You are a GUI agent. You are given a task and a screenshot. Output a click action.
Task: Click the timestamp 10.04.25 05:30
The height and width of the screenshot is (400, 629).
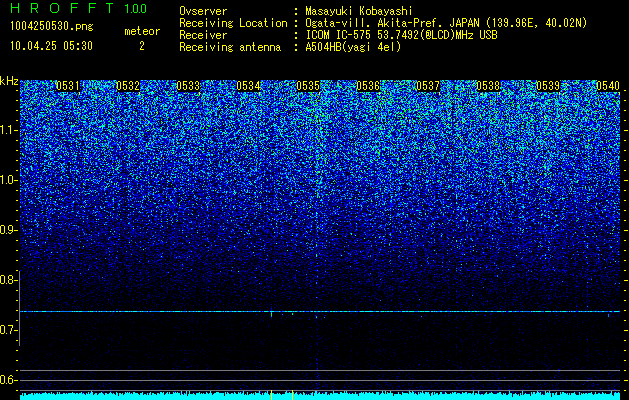(x=52, y=46)
